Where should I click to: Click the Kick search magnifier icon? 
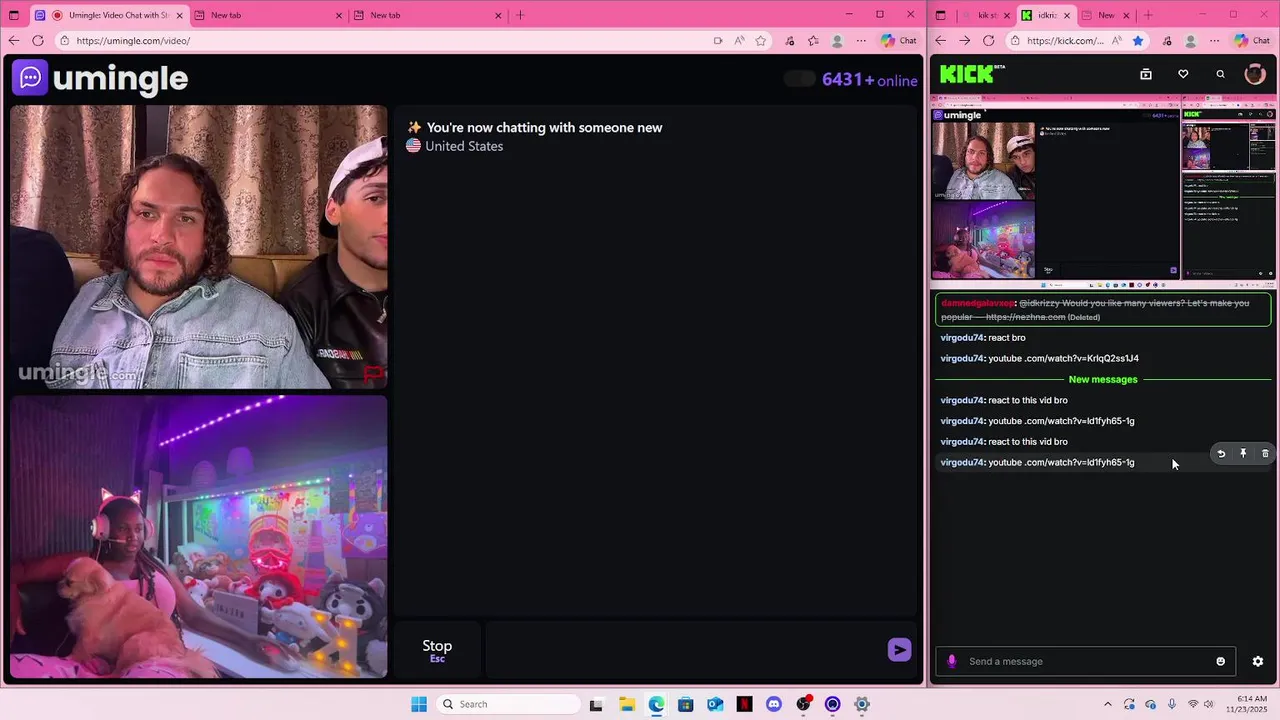pos(1220,74)
